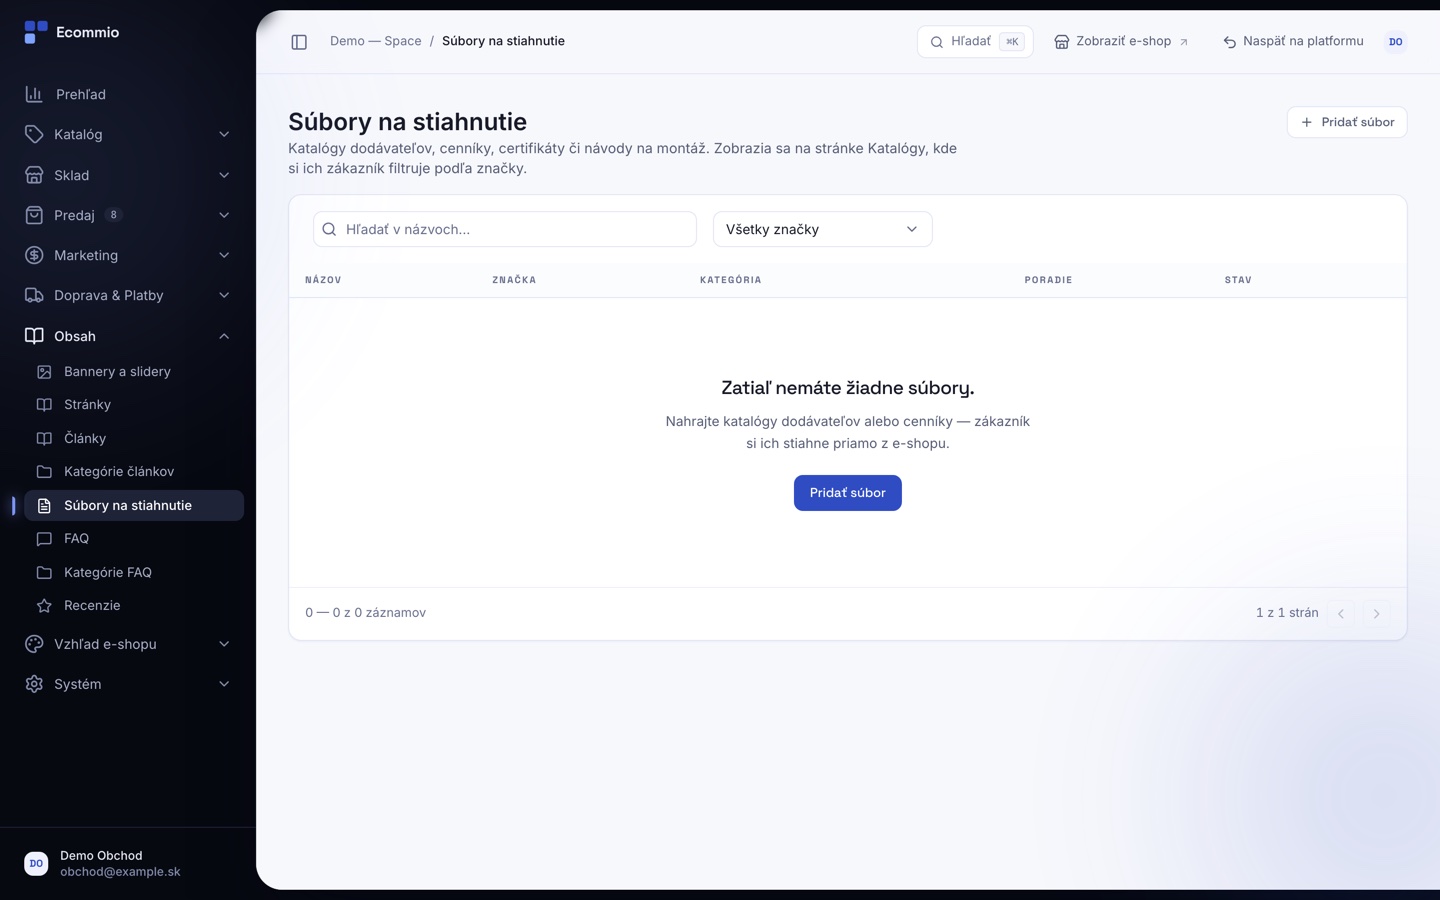Expand the Sklad menu chevron
The width and height of the screenshot is (1440, 900).
(x=224, y=175)
